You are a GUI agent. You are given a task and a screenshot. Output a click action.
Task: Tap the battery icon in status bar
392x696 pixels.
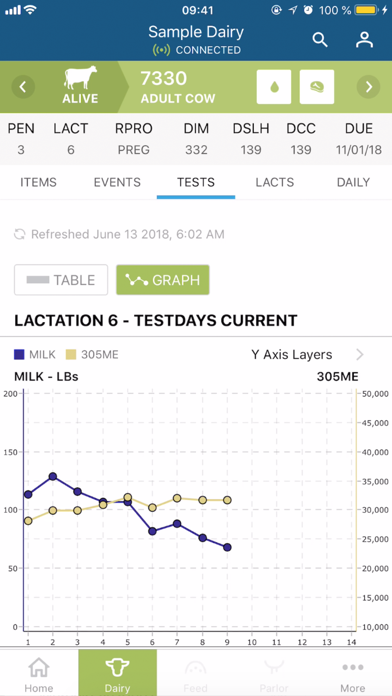[366, 10]
